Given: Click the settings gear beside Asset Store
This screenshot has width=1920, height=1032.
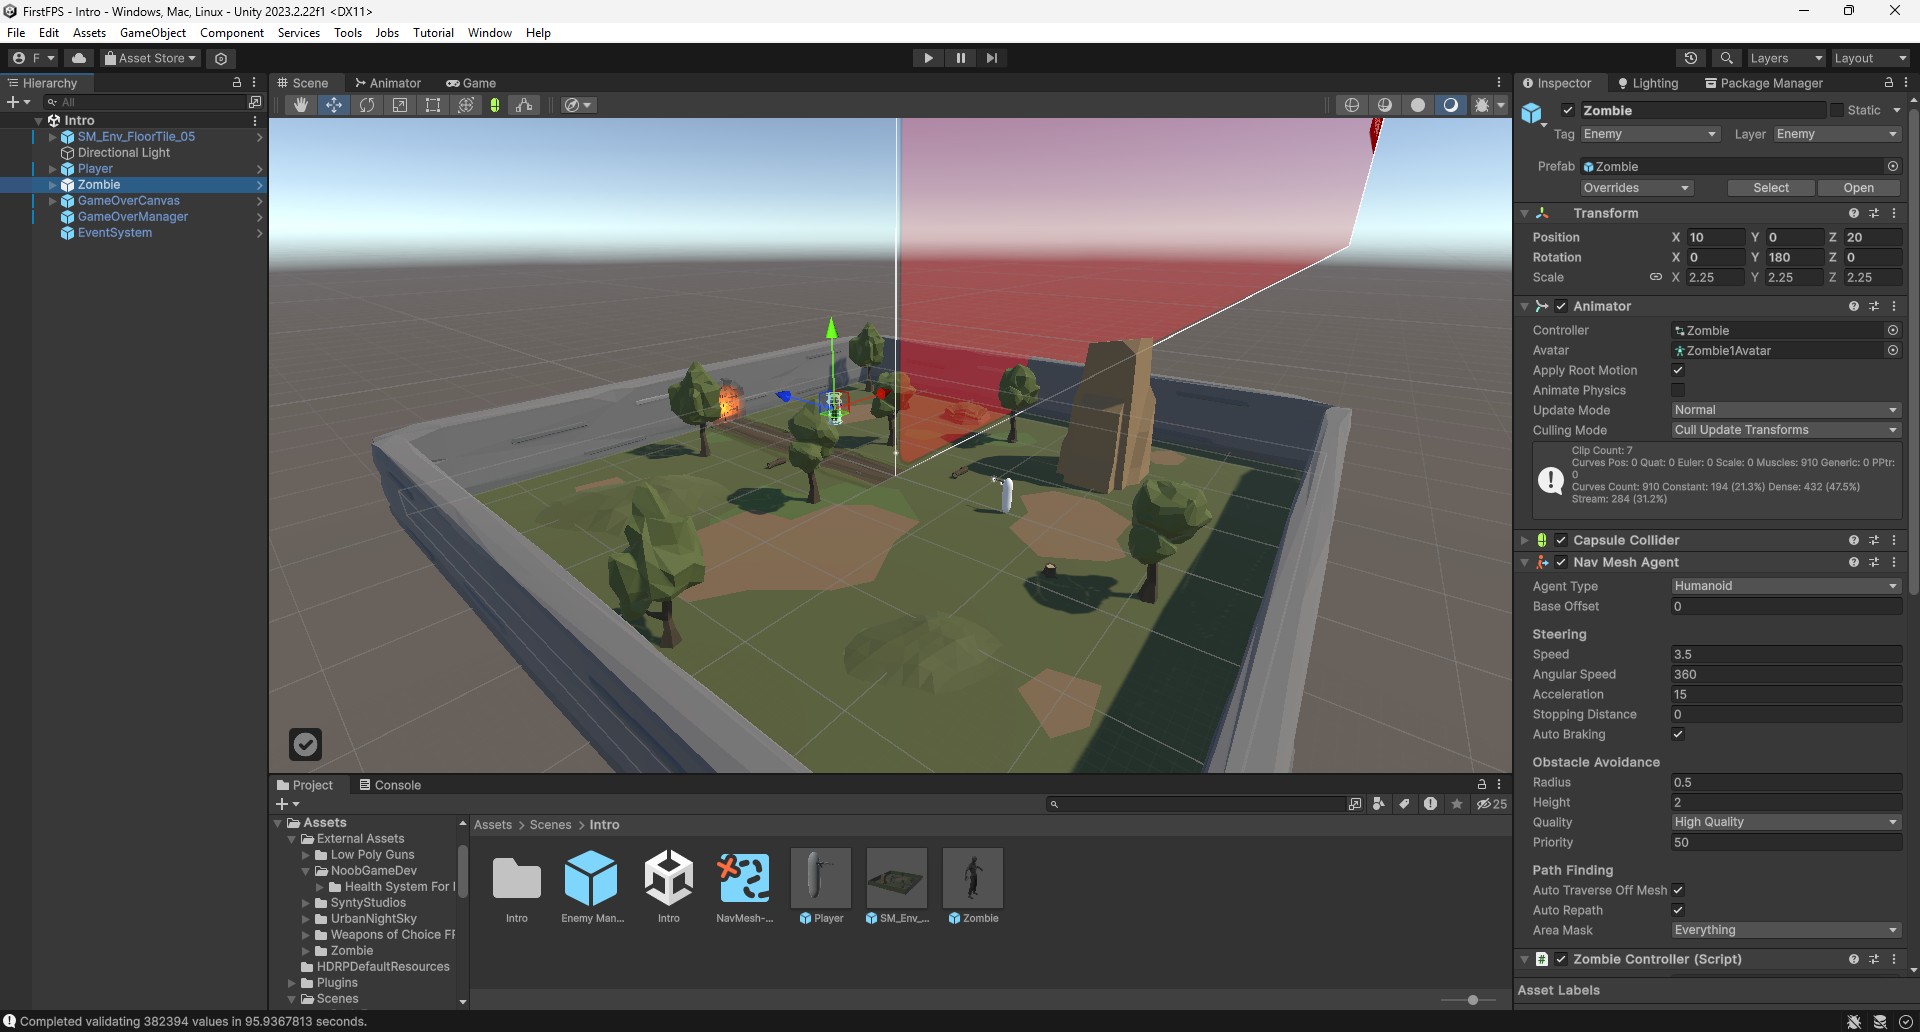Looking at the screenshot, I should [x=221, y=58].
